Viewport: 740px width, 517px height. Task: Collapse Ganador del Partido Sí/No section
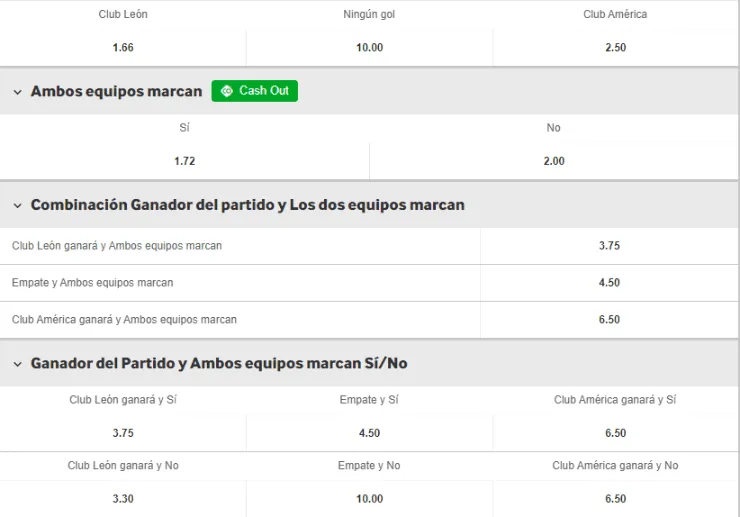tap(17, 364)
